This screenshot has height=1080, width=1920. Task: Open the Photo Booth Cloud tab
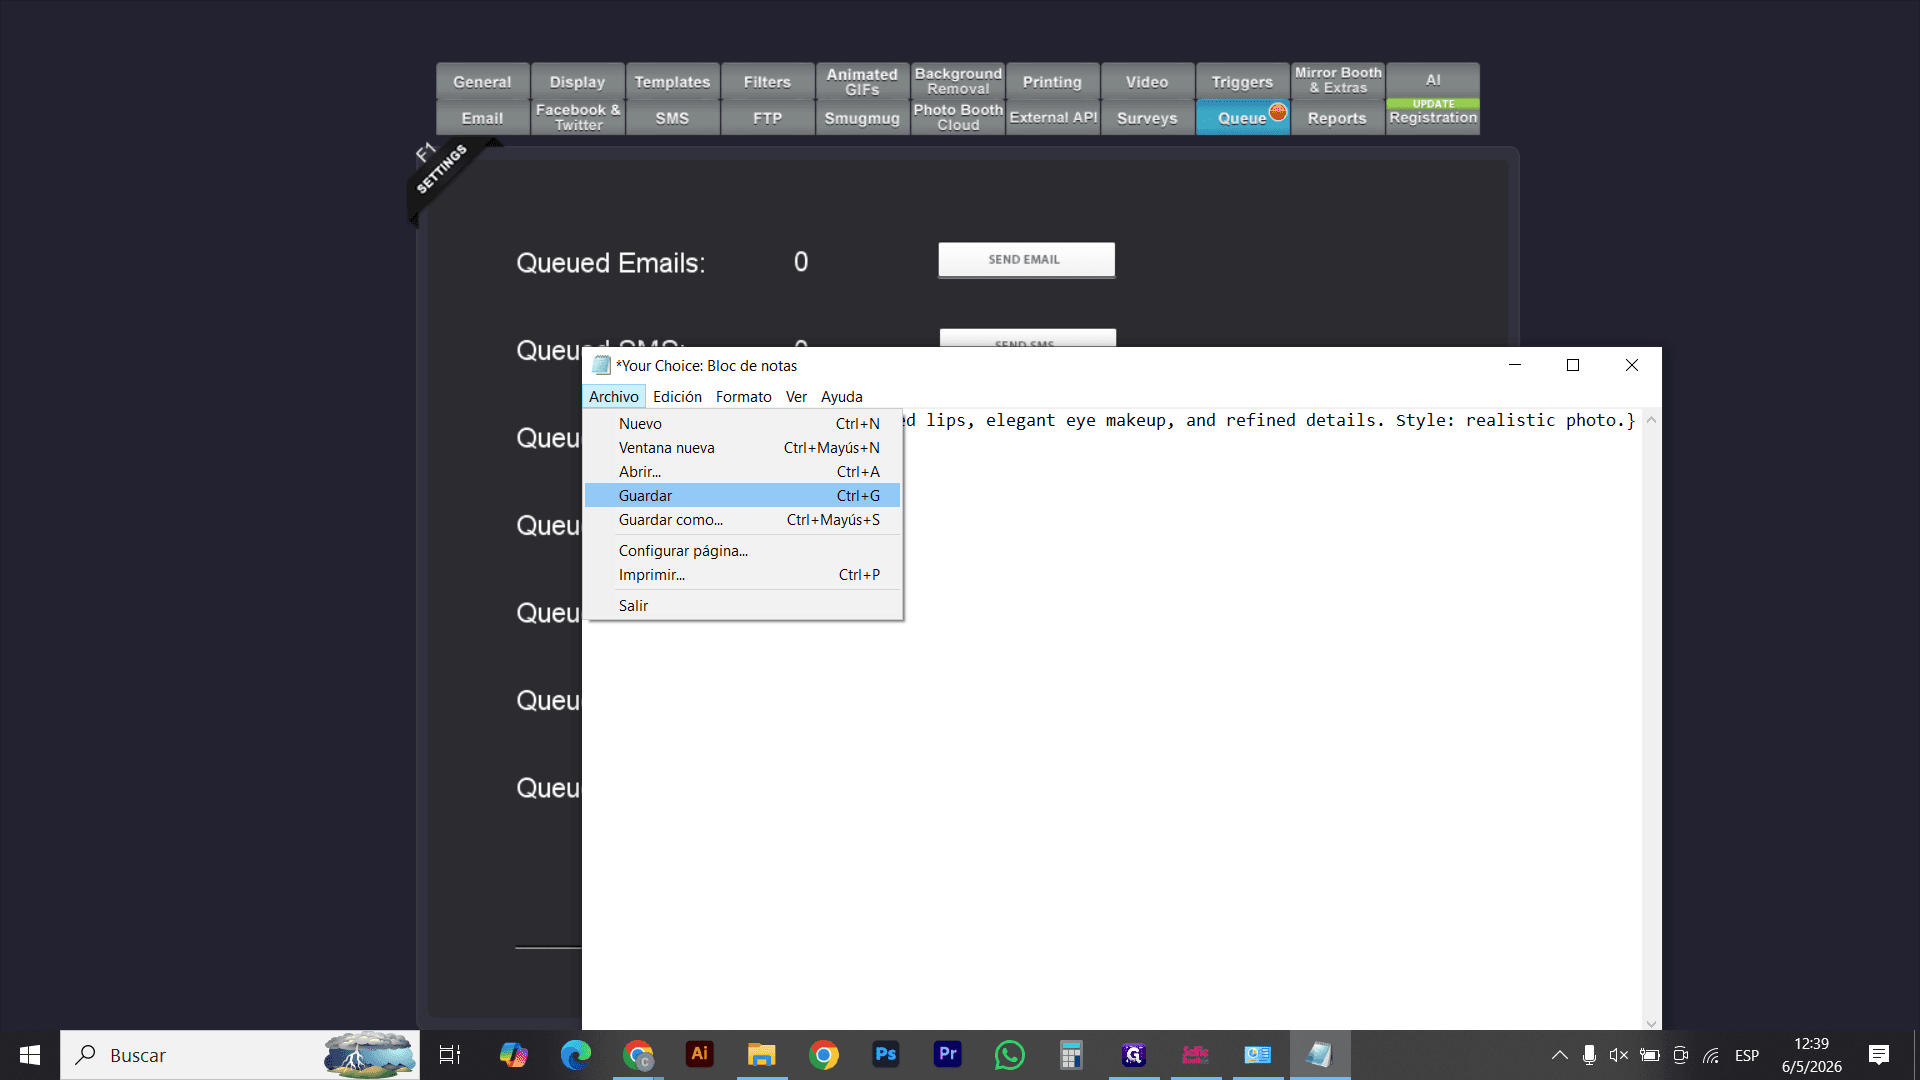[x=958, y=117]
